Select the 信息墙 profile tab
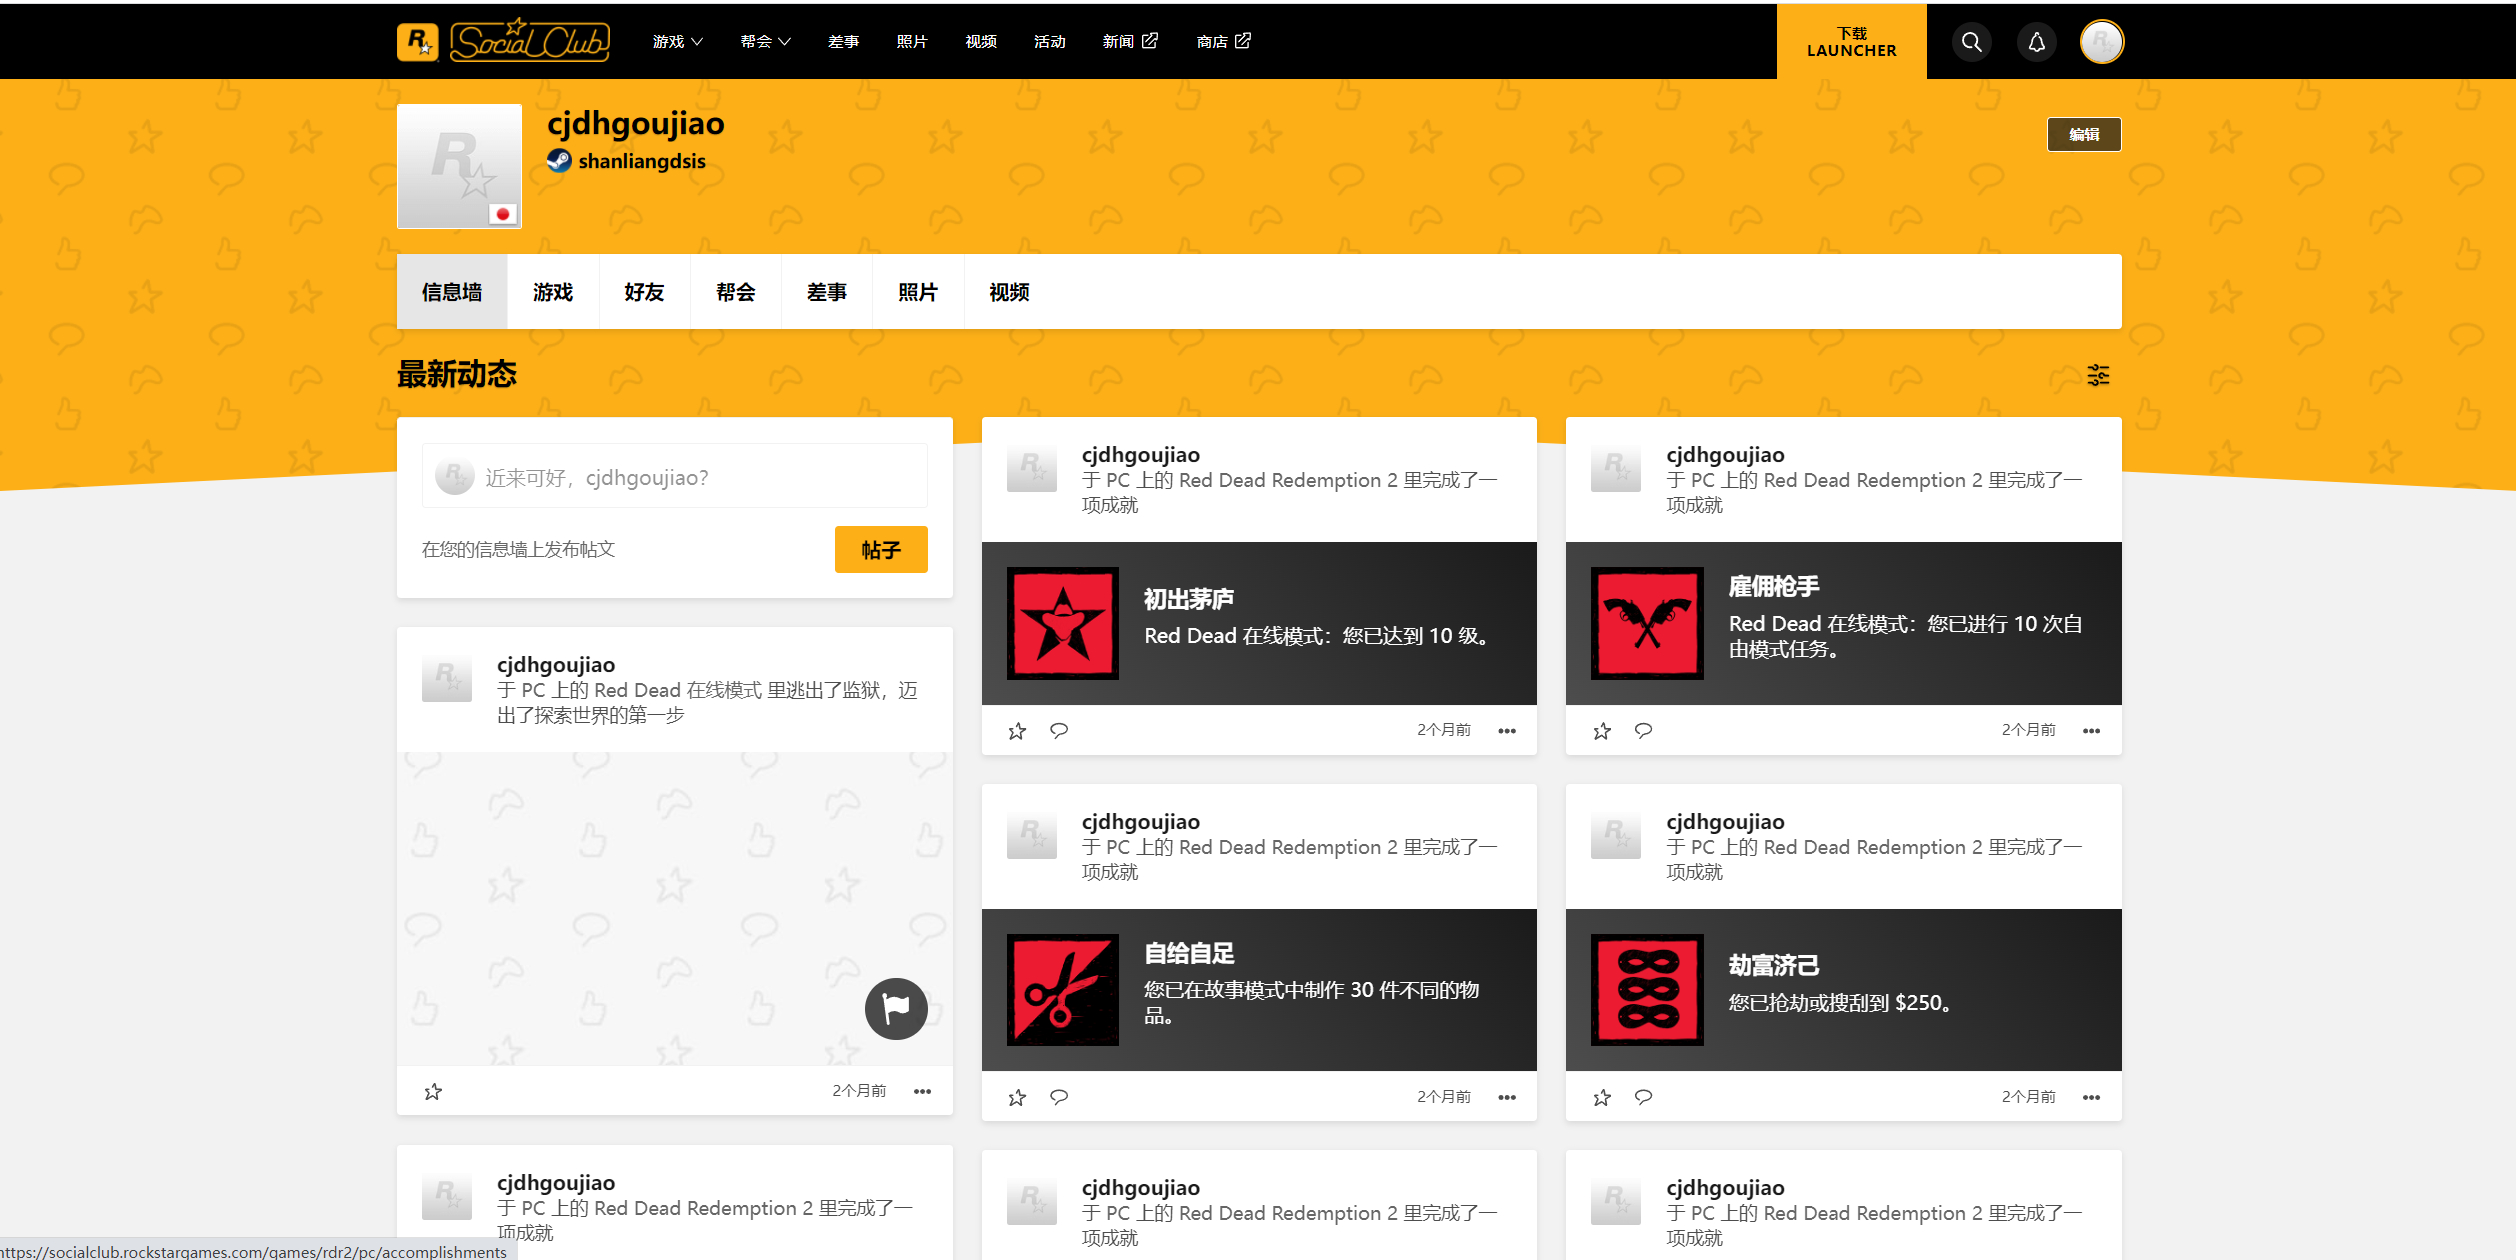 [x=452, y=292]
